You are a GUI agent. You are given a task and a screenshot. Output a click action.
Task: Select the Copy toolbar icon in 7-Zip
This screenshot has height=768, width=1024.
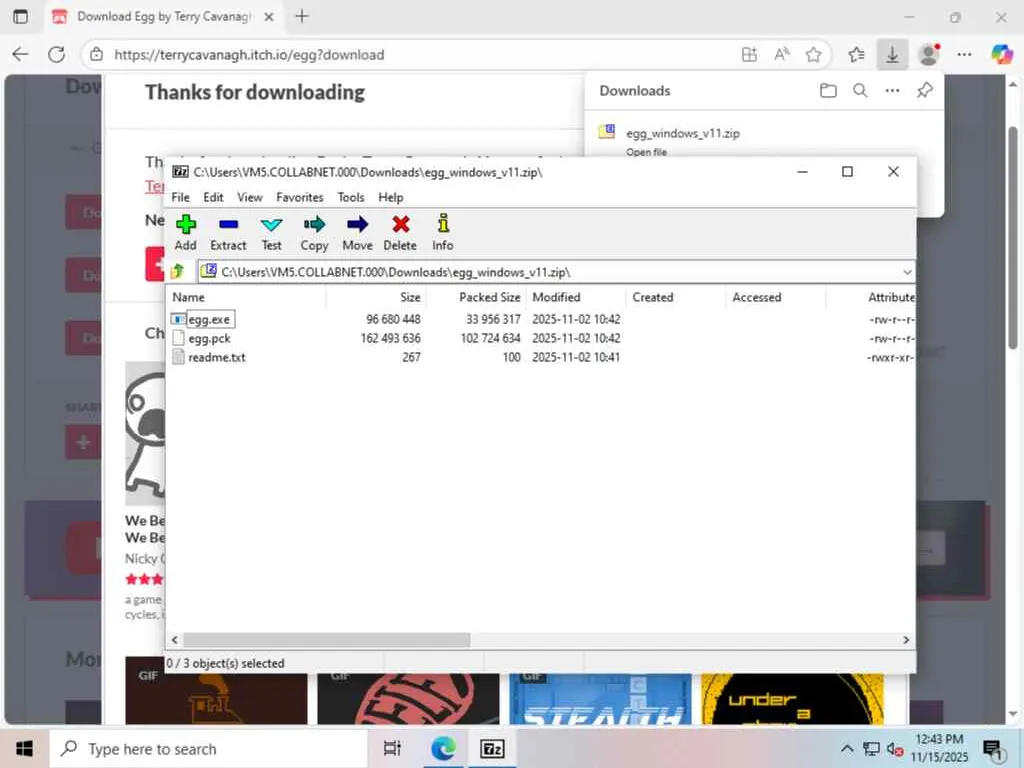coord(314,232)
